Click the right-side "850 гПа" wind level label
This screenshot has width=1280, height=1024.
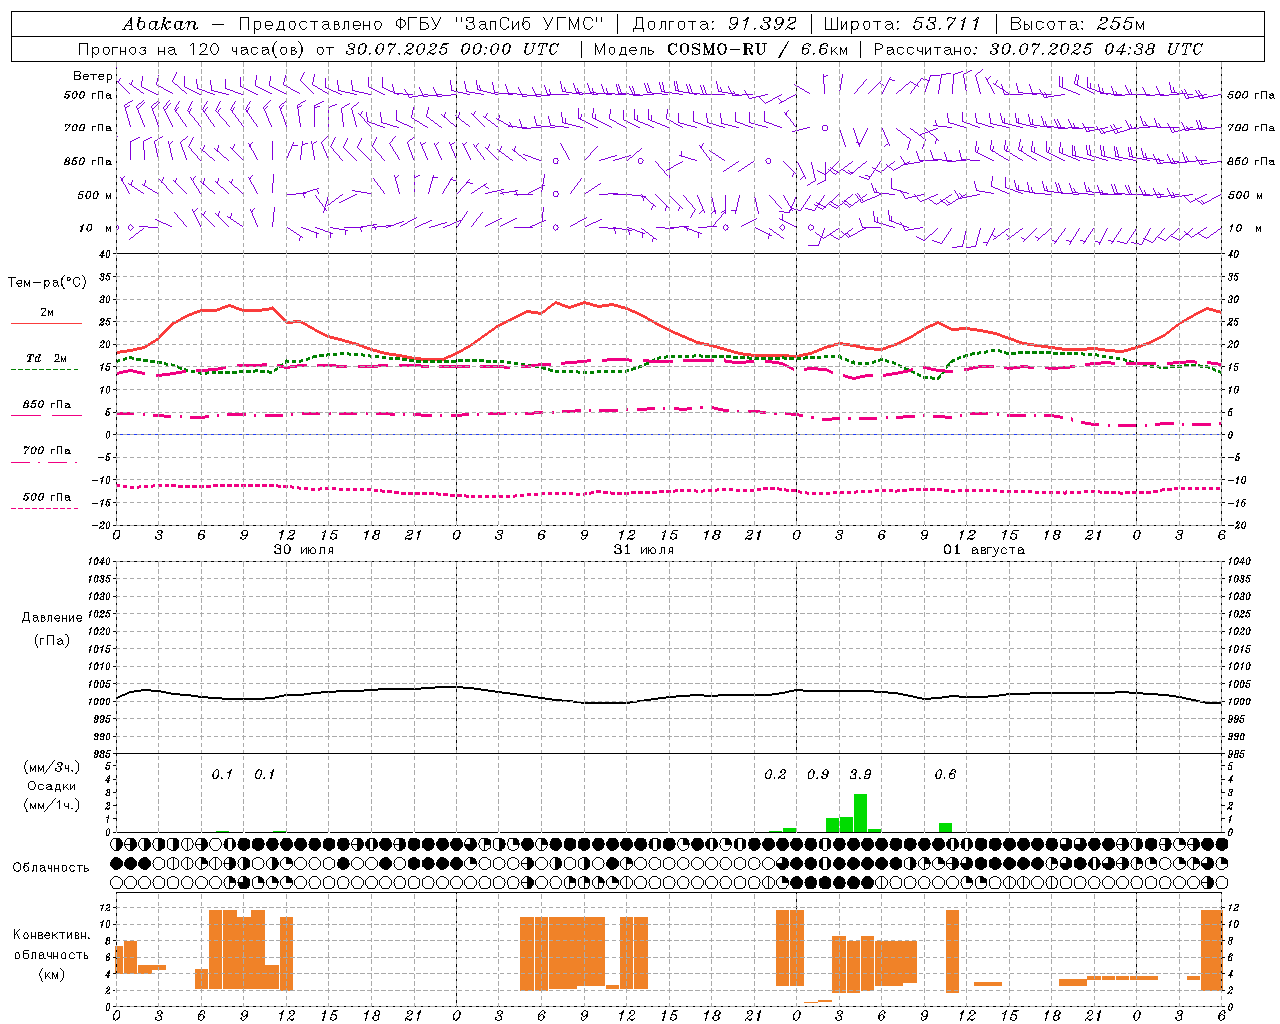[1251, 161]
